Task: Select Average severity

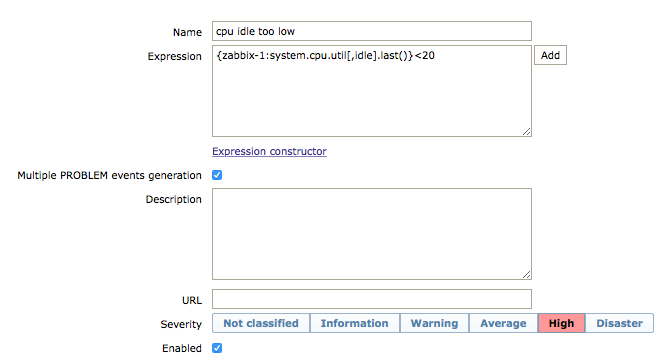Action: pos(503,323)
